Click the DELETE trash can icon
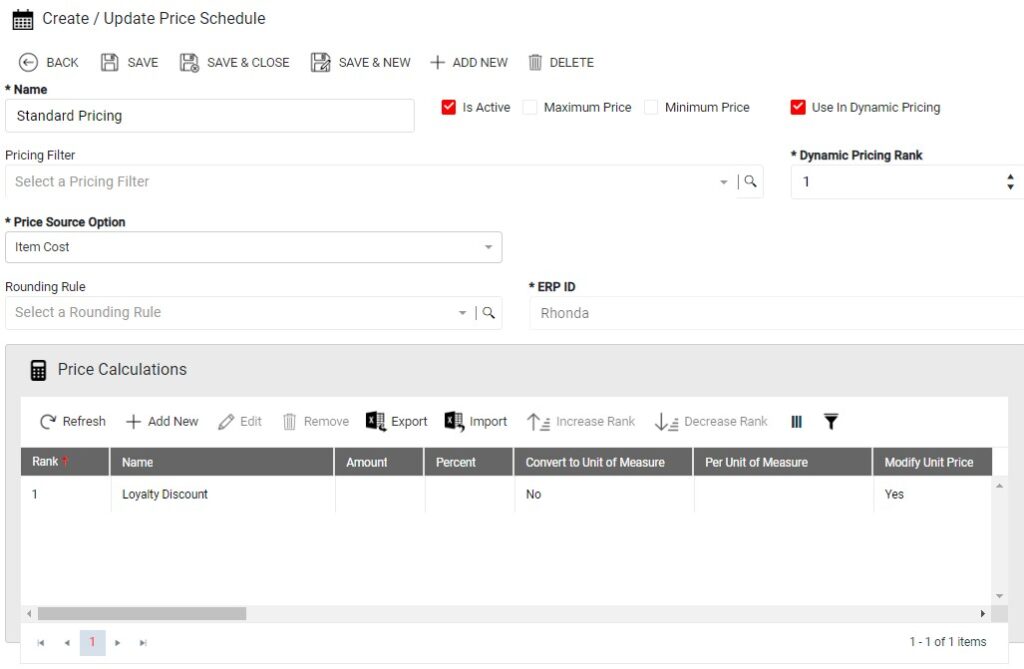 (535, 62)
